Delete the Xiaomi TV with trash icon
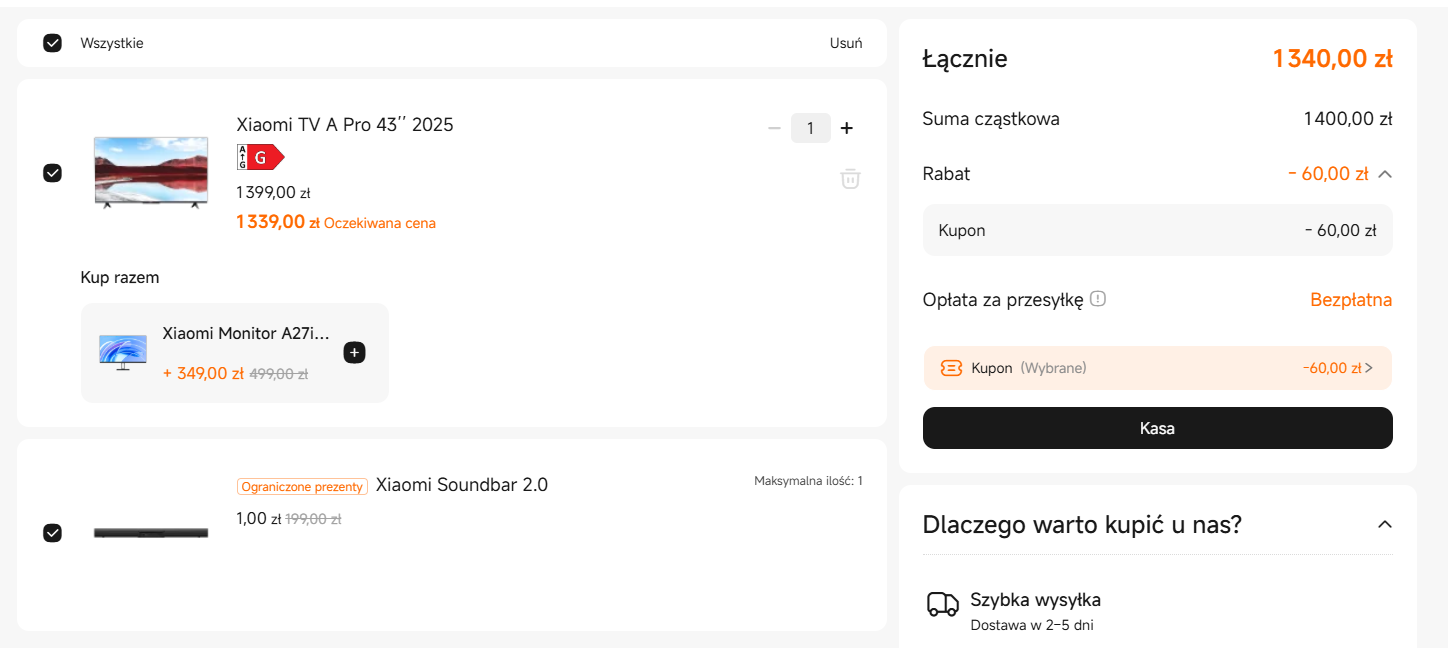This screenshot has height=648, width=1448. [850, 179]
